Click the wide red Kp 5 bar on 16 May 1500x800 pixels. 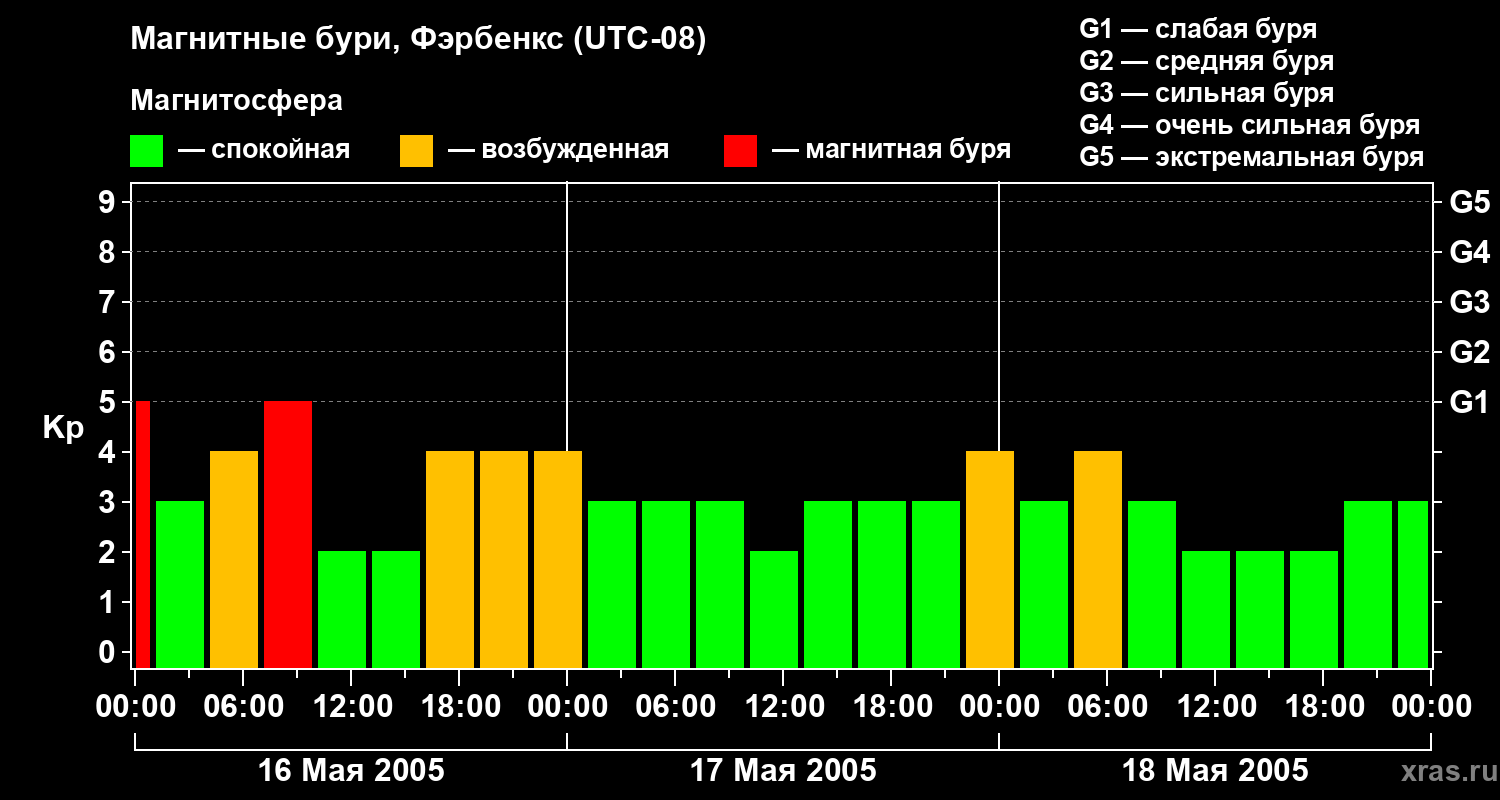pyautogui.click(x=288, y=534)
